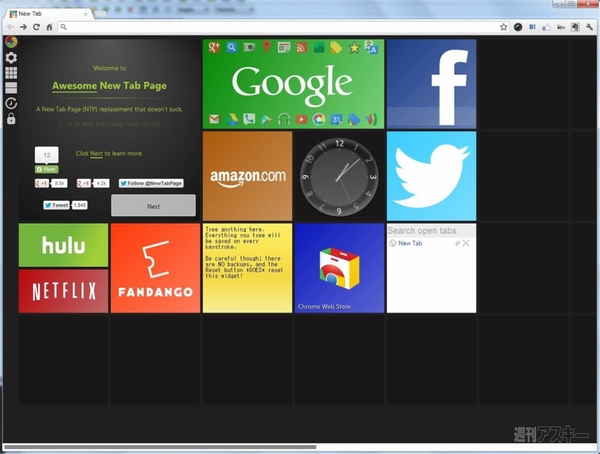The width and height of the screenshot is (600, 454).
Task: Select New Tab entry in tabs widget
Action: (410, 243)
